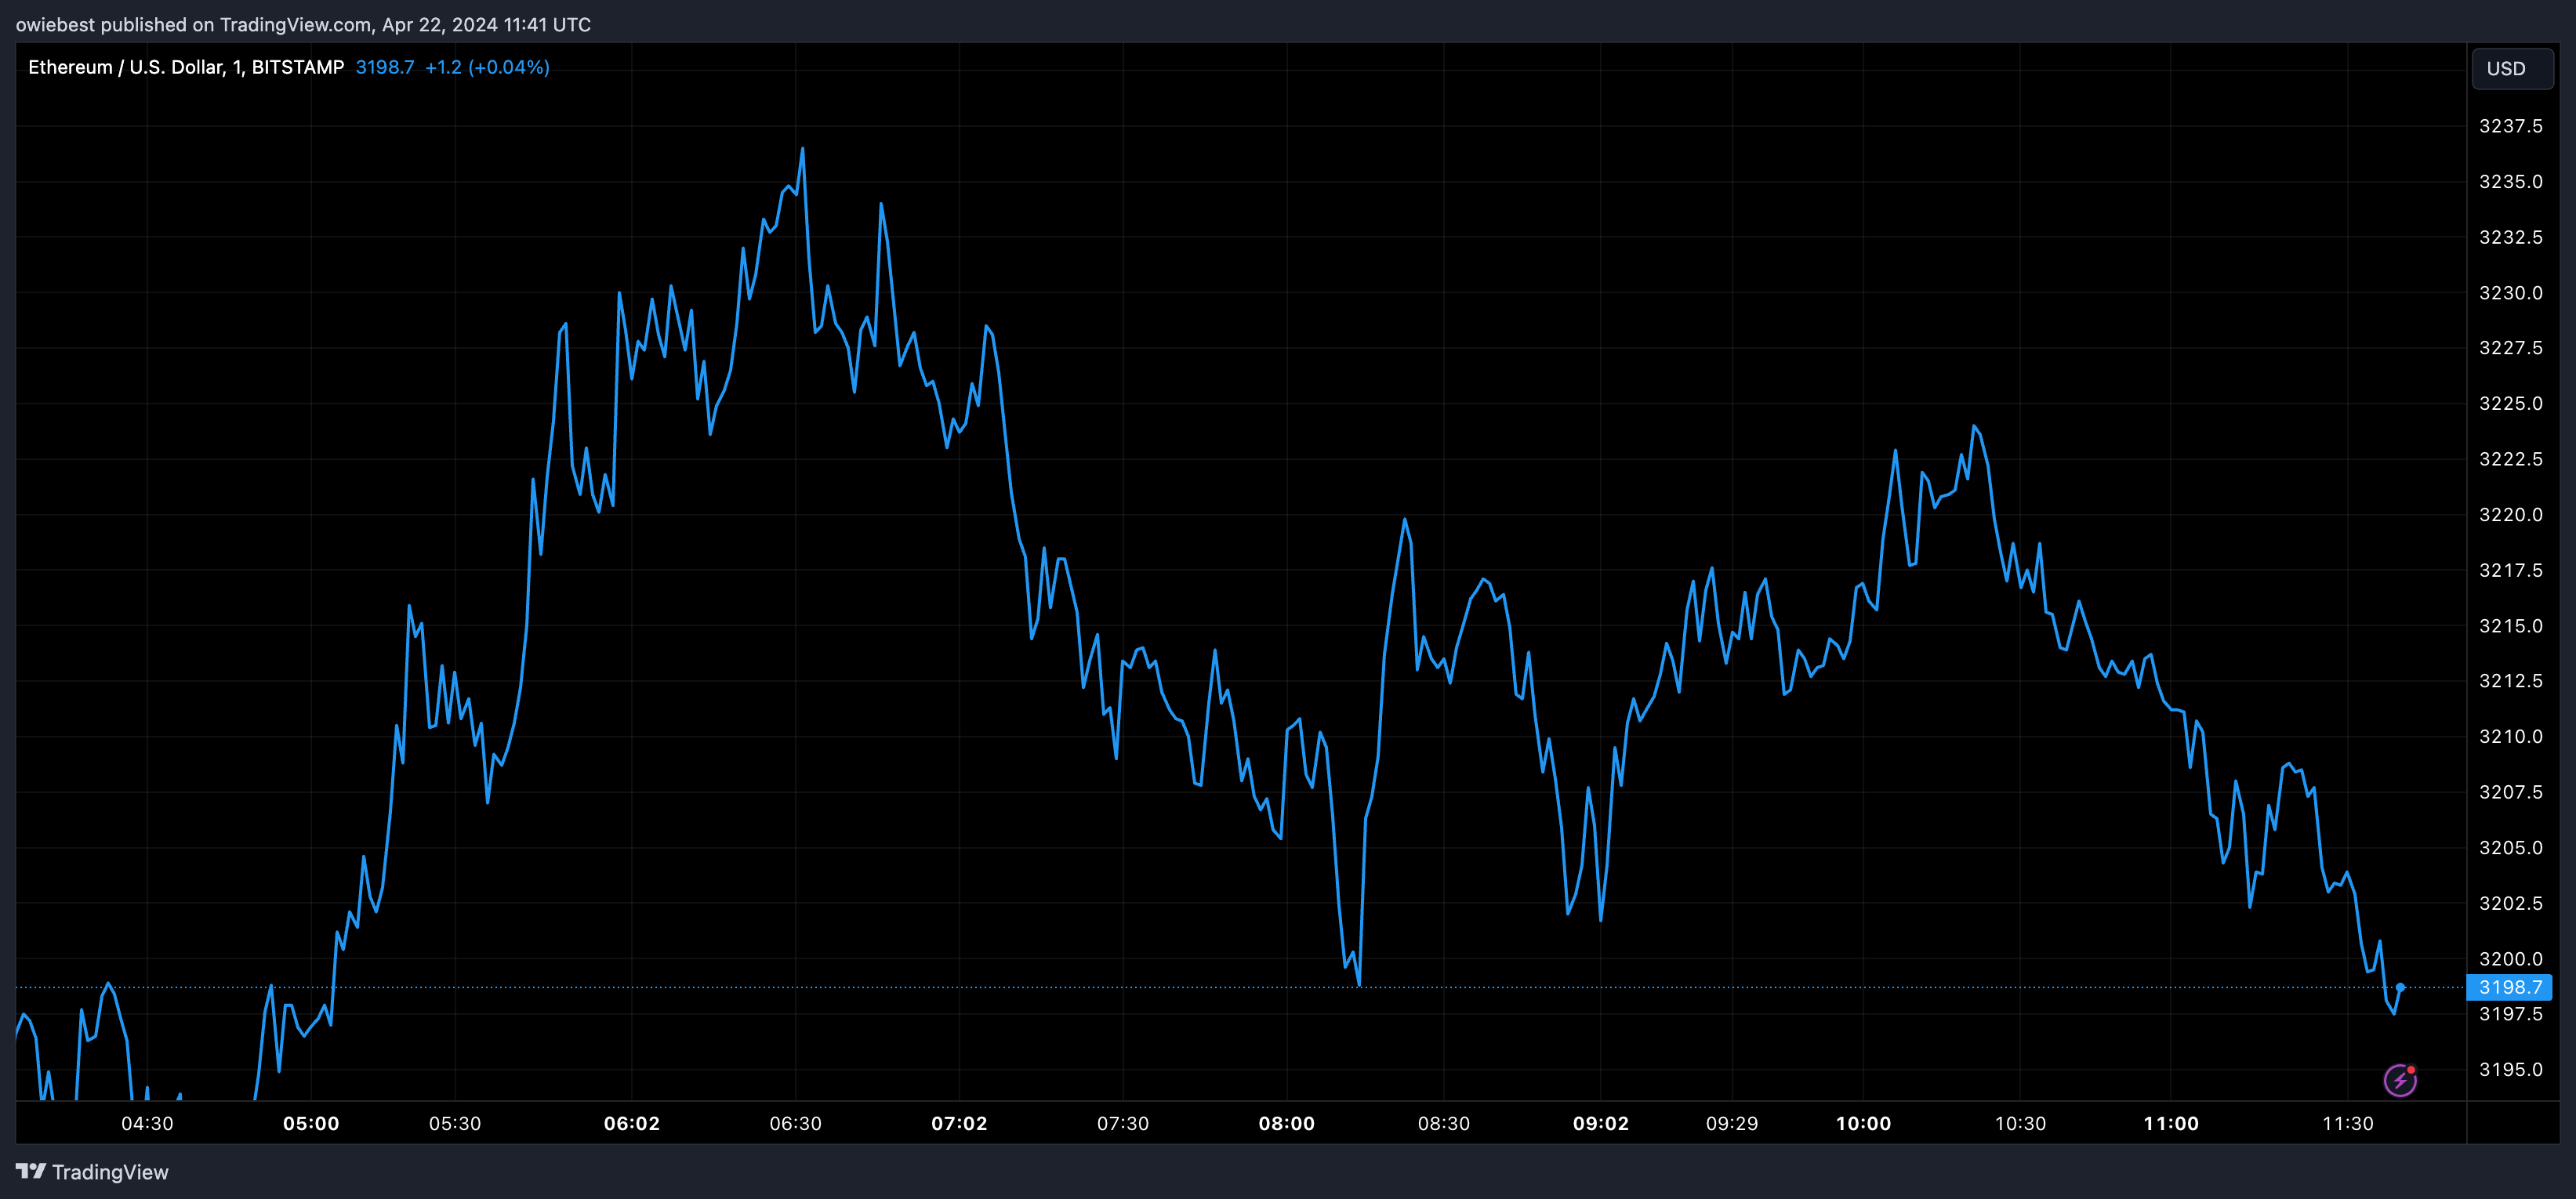Viewport: 2576px width, 1199px height.
Task: Click the 3237.5 price axis label
Action: coord(2510,126)
